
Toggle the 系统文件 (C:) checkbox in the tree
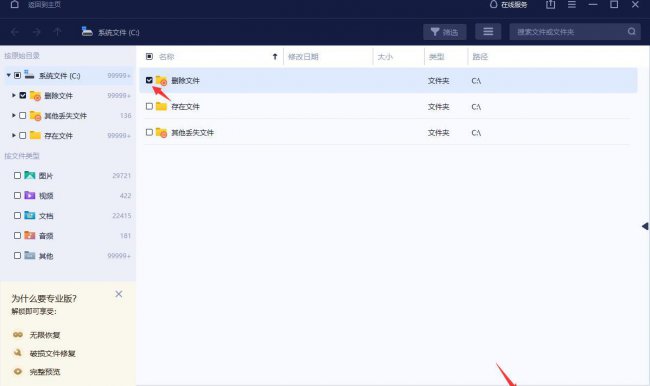tap(17, 75)
